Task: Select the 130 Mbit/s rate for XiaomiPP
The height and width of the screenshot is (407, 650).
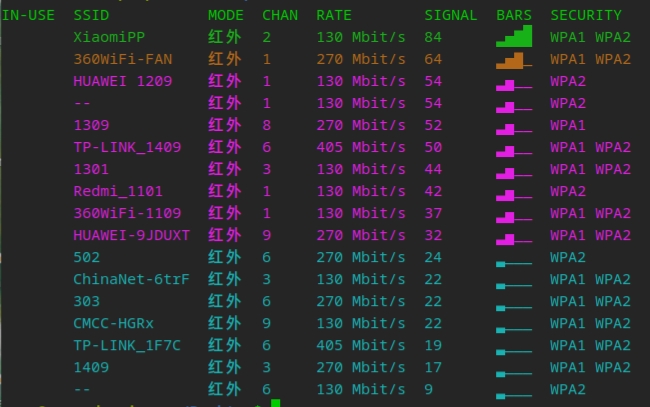Action: pos(361,37)
